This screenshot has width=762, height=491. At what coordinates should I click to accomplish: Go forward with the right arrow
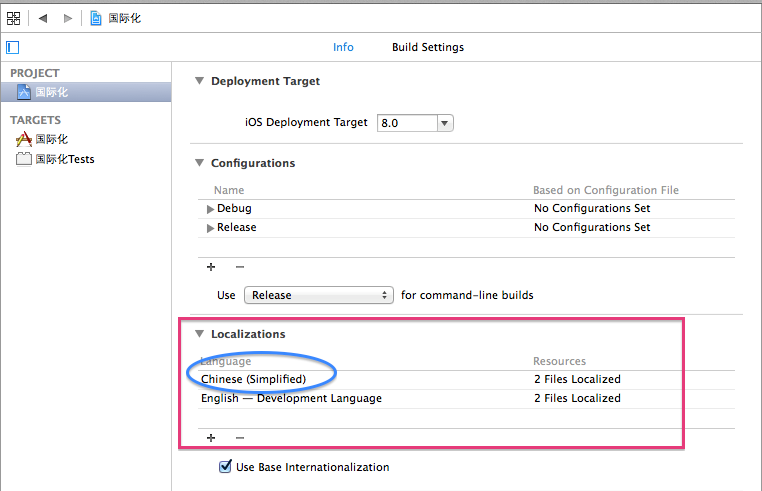coord(68,18)
